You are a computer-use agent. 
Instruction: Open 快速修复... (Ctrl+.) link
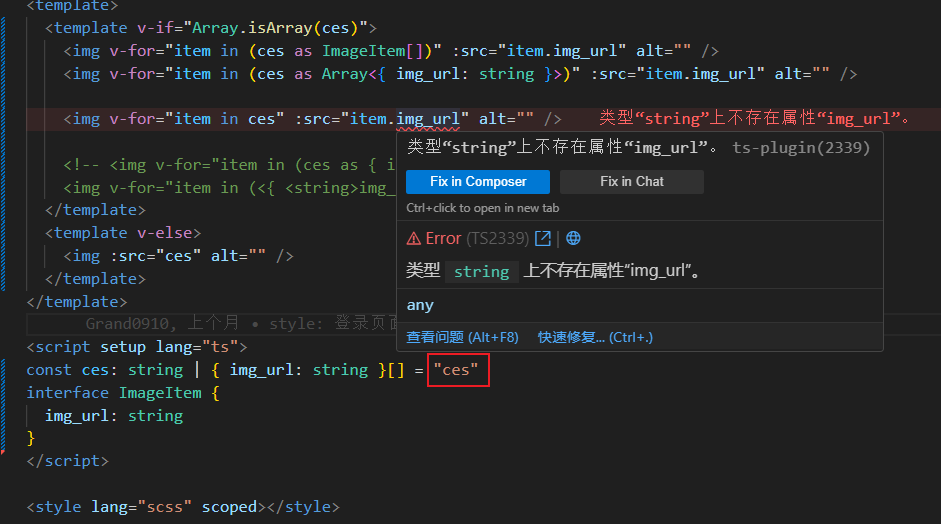click(x=595, y=337)
